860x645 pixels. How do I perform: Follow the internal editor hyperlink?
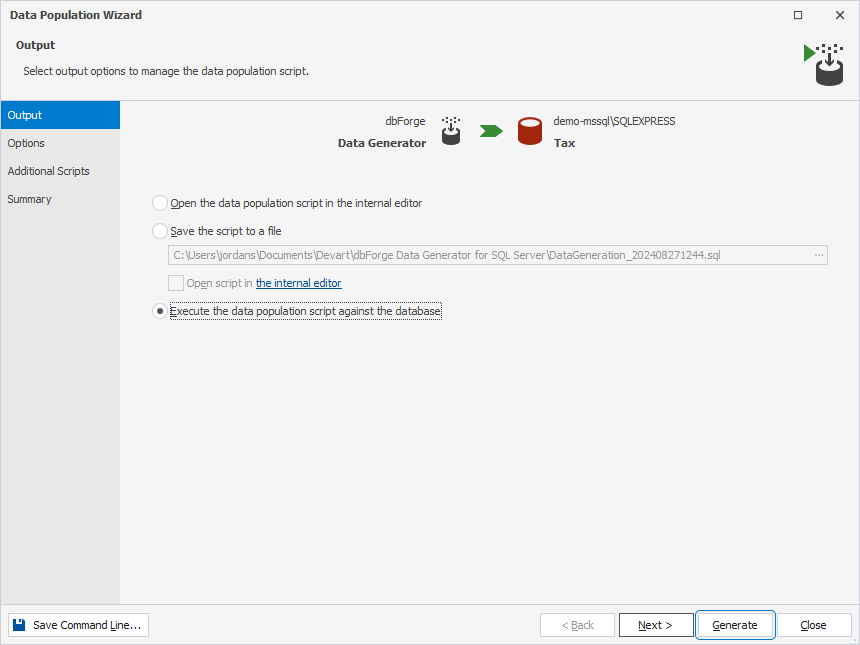pos(298,283)
